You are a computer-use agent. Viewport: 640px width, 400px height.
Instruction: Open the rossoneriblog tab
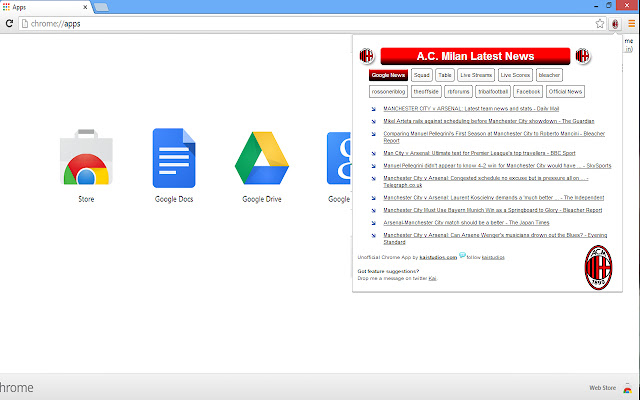(x=388, y=91)
